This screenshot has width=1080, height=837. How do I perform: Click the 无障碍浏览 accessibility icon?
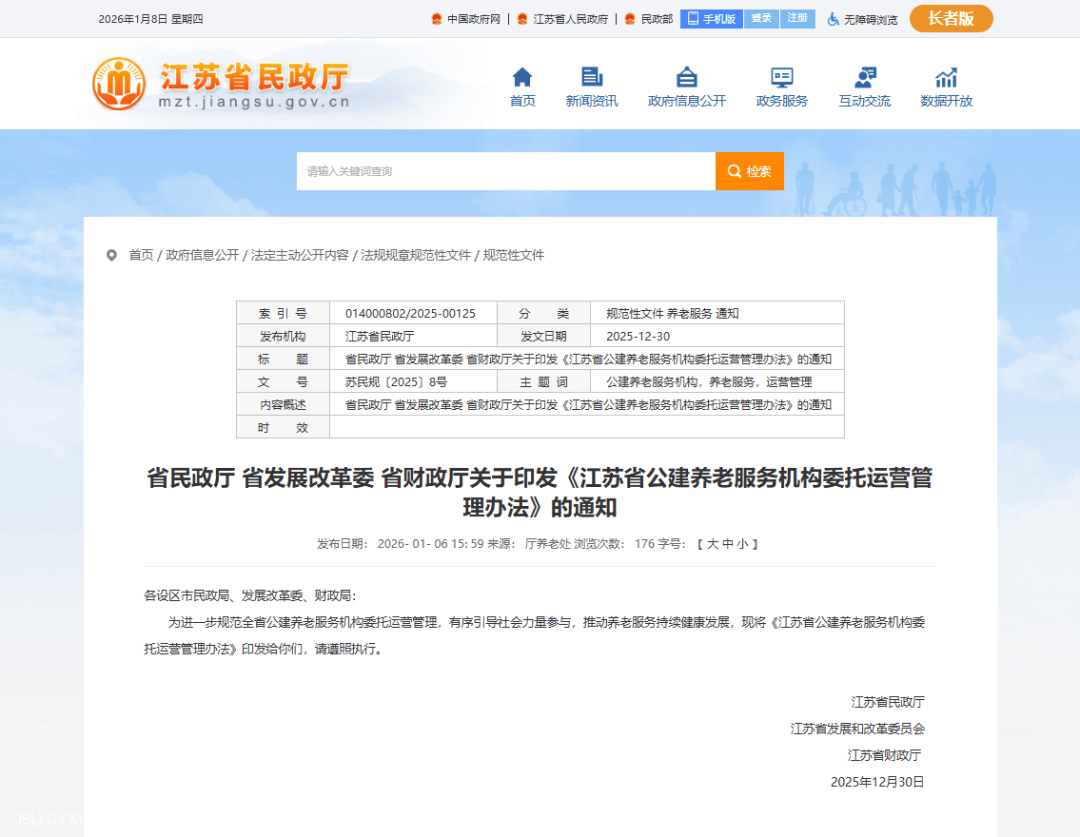833,19
